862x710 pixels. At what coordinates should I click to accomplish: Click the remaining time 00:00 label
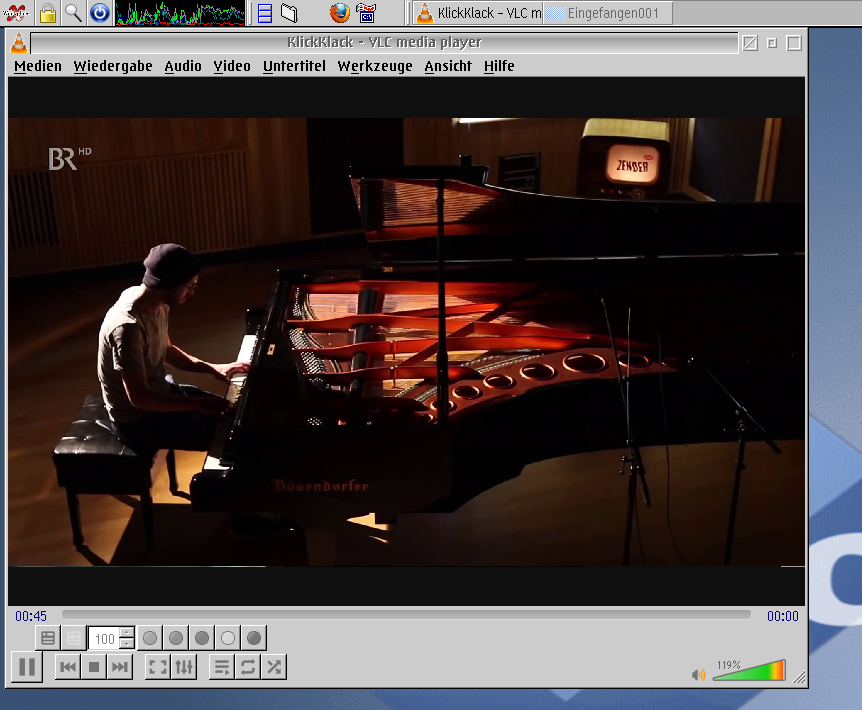pyautogui.click(x=783, y=616)
